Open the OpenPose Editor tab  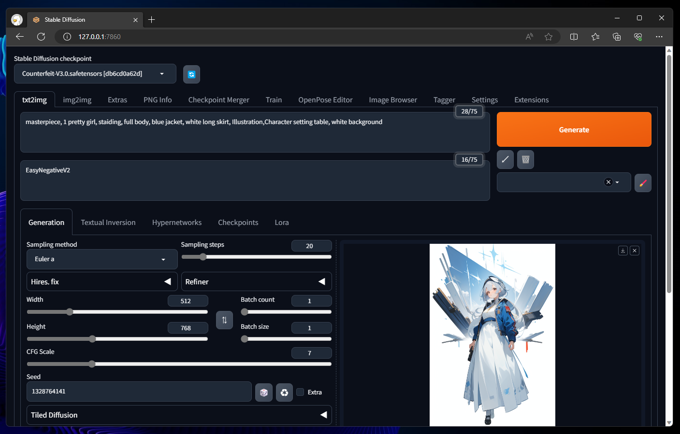pos(325,100)
